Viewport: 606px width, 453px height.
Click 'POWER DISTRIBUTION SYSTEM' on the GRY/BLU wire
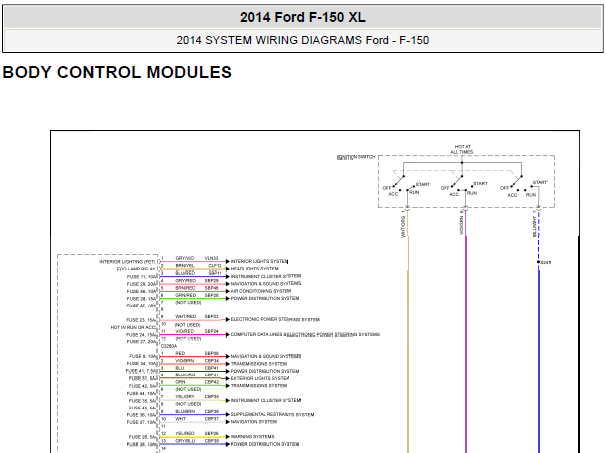265,444
